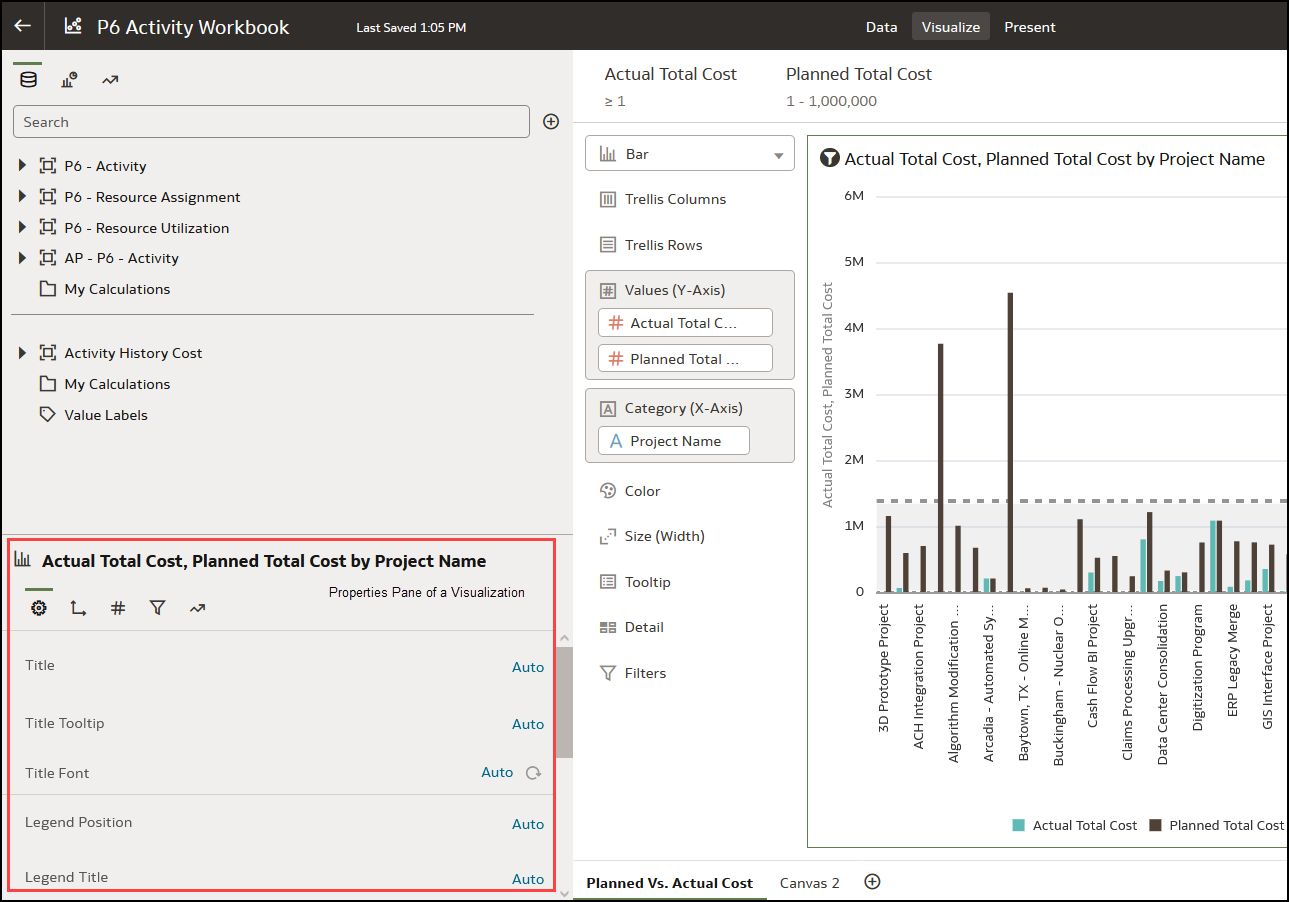Click the tallest Baytown planned cost bar
The height and width of the screenshot is (902, 1289).
(1010, 442)
